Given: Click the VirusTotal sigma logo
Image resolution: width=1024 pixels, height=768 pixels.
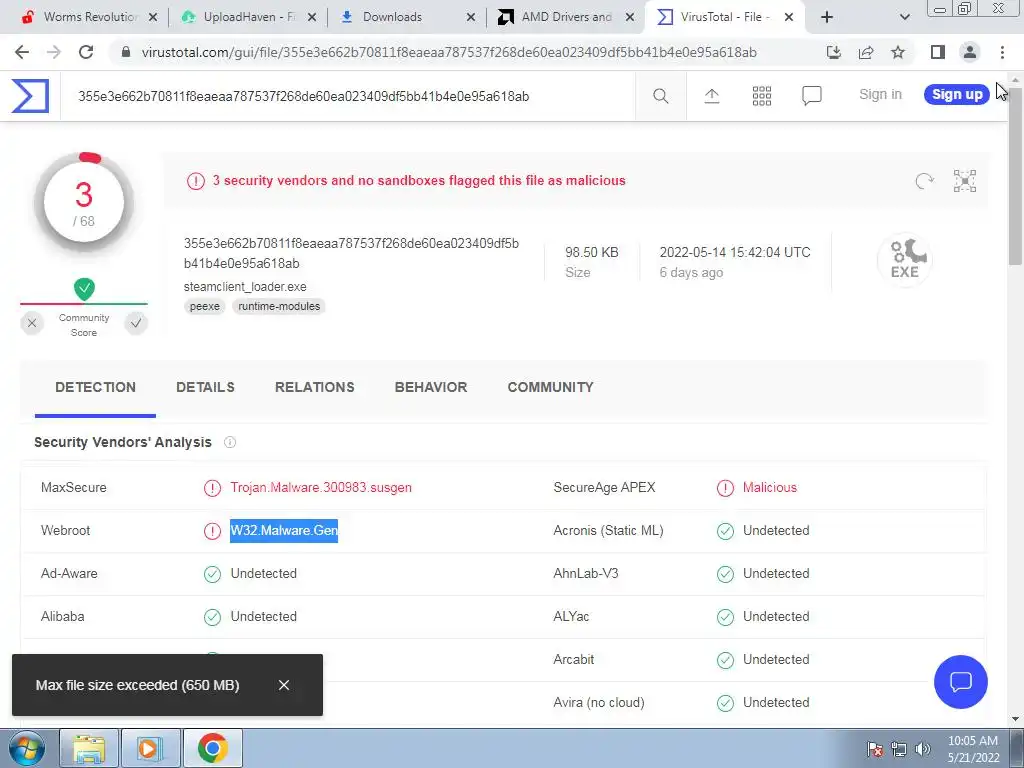Looking at the screenshot, I should click(x=30, y=96).
